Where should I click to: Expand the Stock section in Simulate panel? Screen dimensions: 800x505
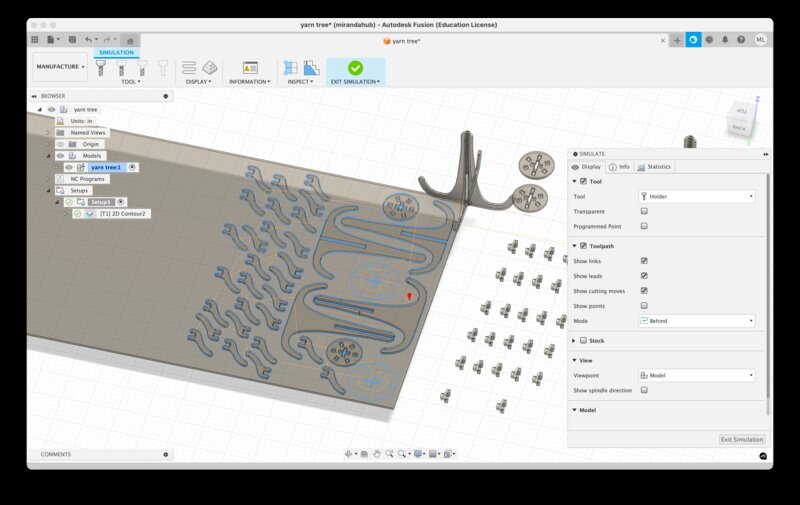[573, 341]
